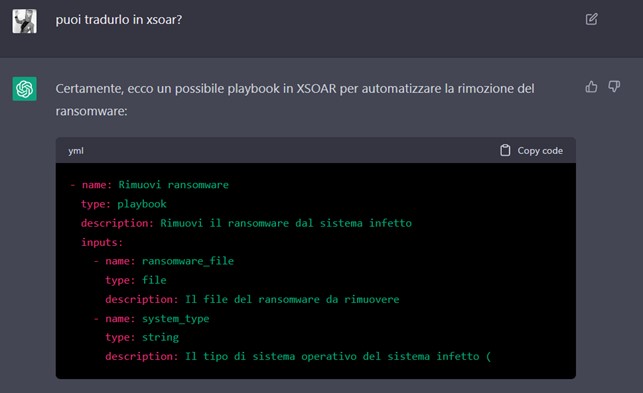Screen dimensions: 643x393
Task: Click the code line 'type: playbook'
Action: [x=124, y=204]
